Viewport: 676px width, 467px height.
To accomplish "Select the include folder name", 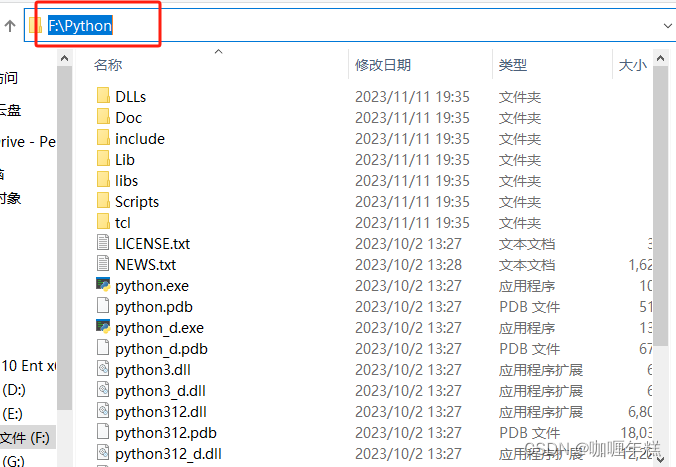I will 140,139.
